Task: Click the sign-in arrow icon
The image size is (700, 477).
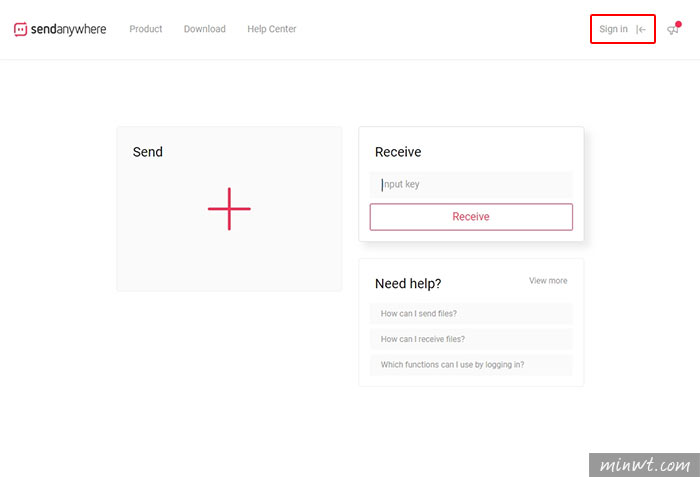Action: (x=641, y=29)
